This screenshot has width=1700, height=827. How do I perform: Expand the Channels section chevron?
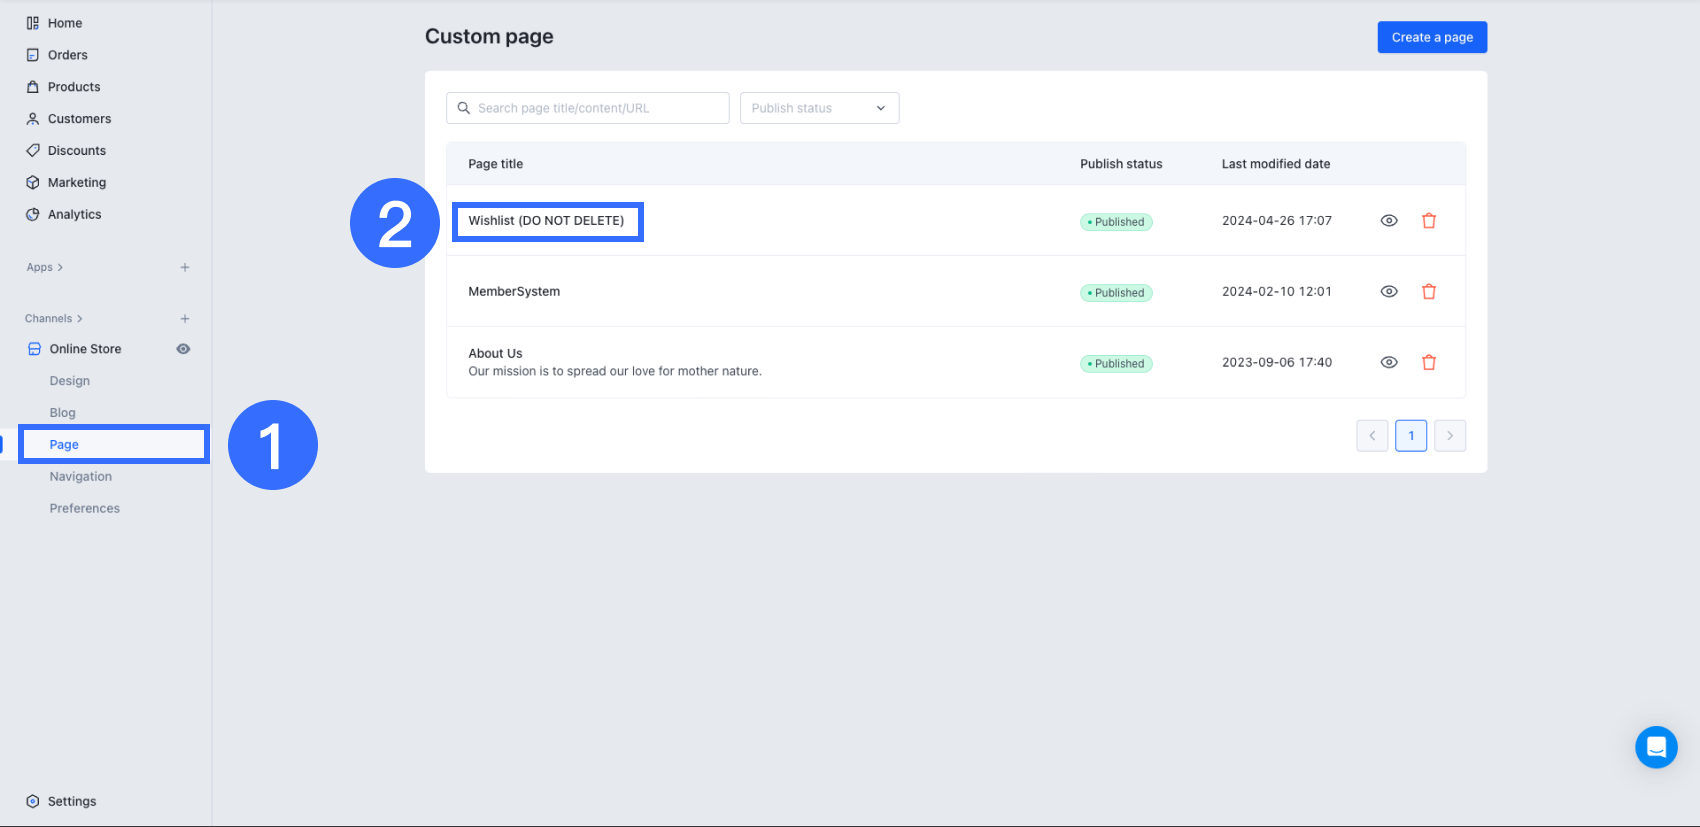(80, 319)
